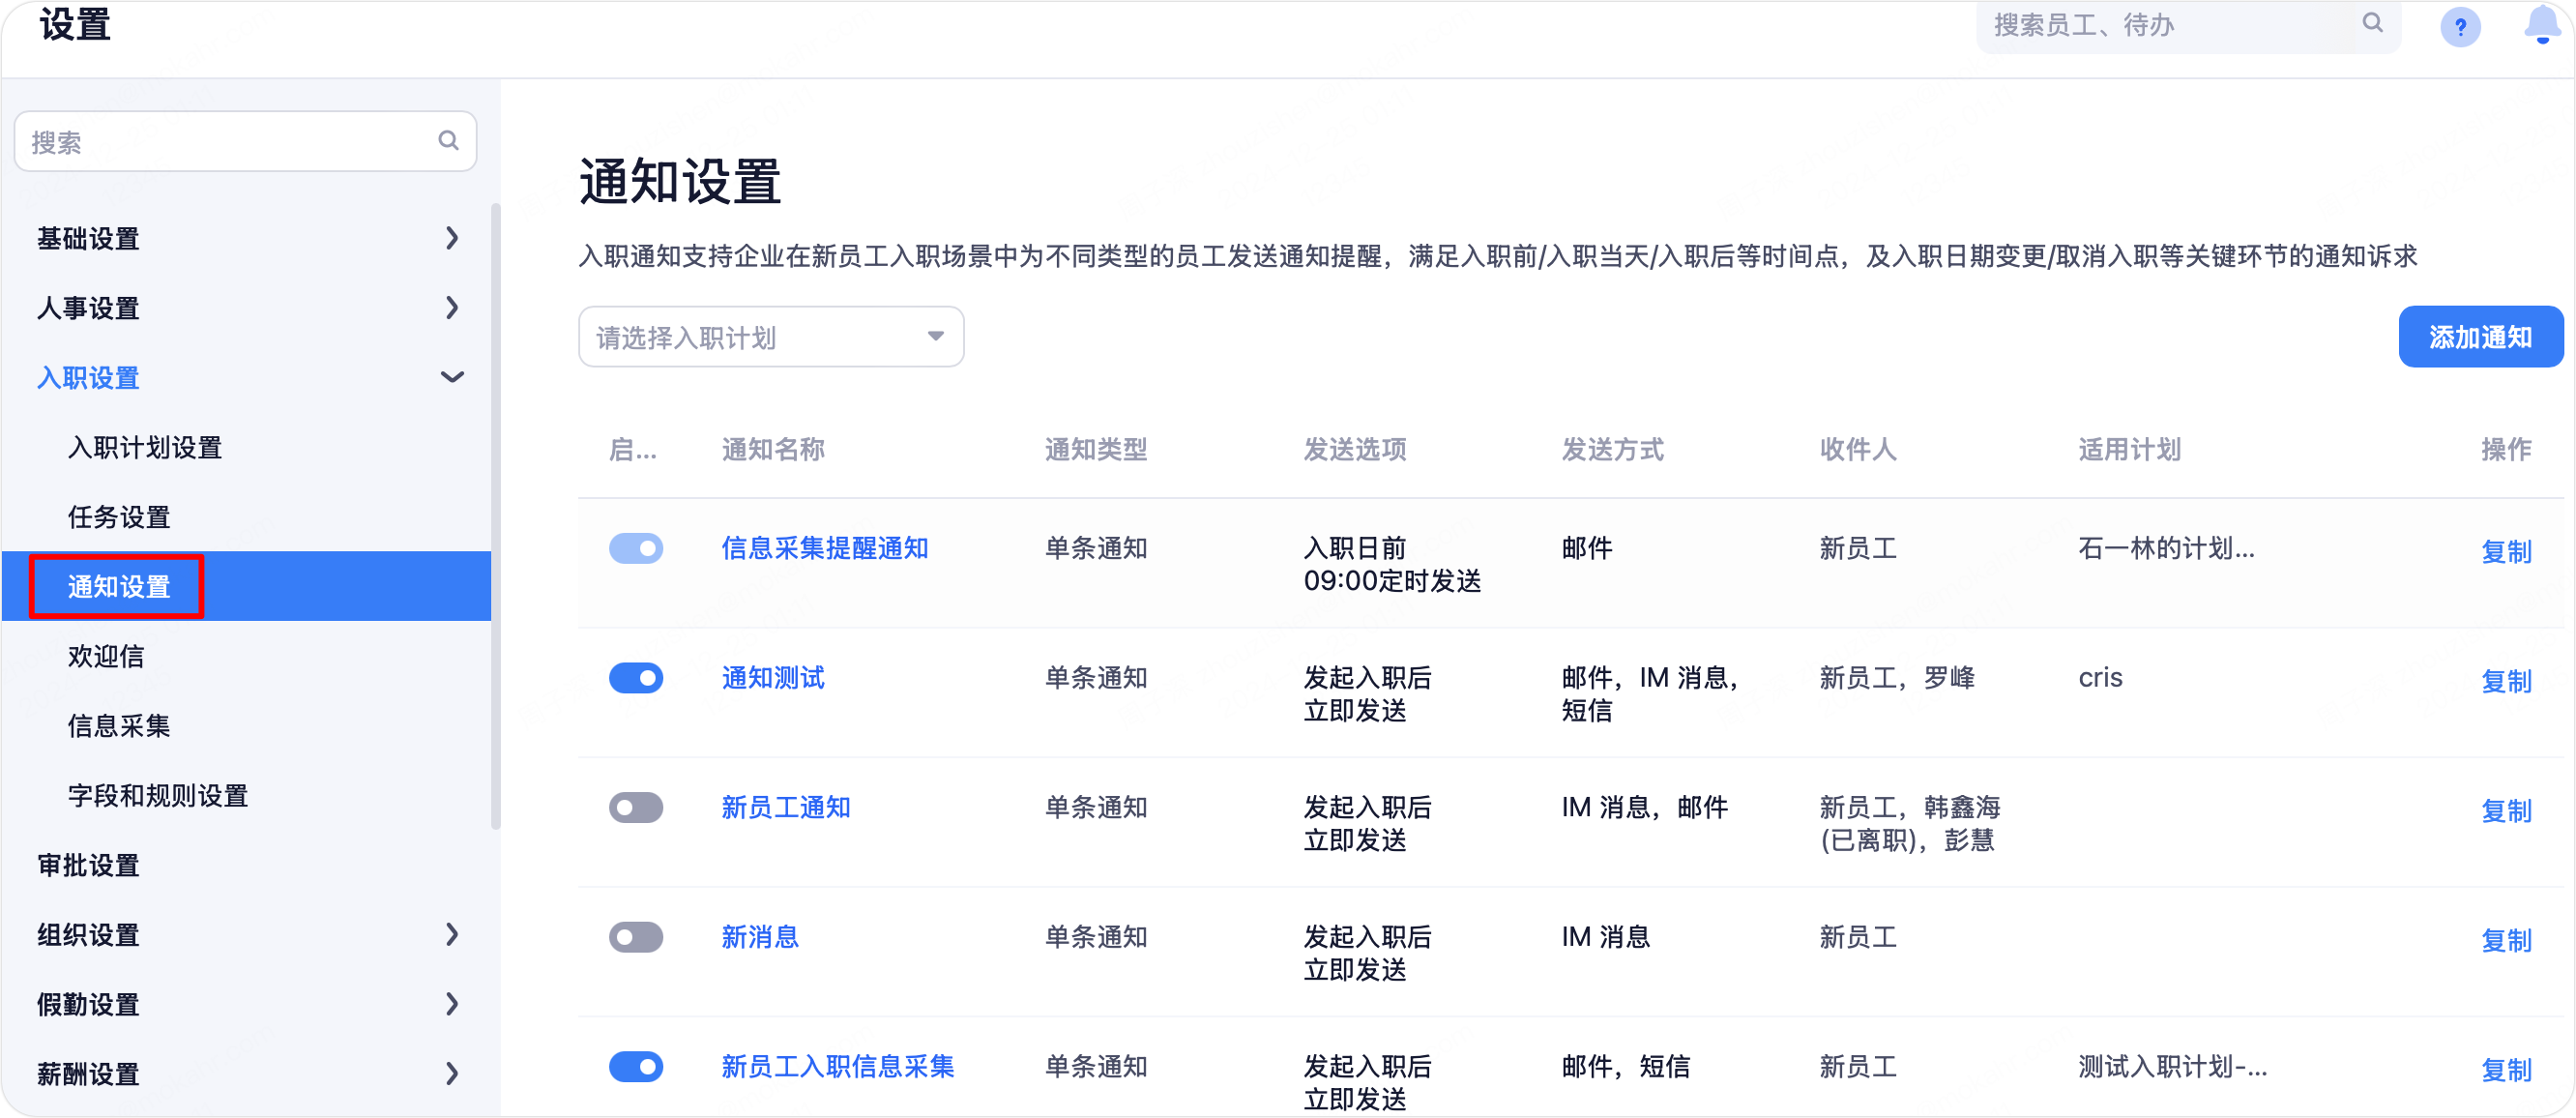Enable the 新员工通知 switch
Image resolution: width=2576 pixels, height=1118 pixels.
pos(636,807)
